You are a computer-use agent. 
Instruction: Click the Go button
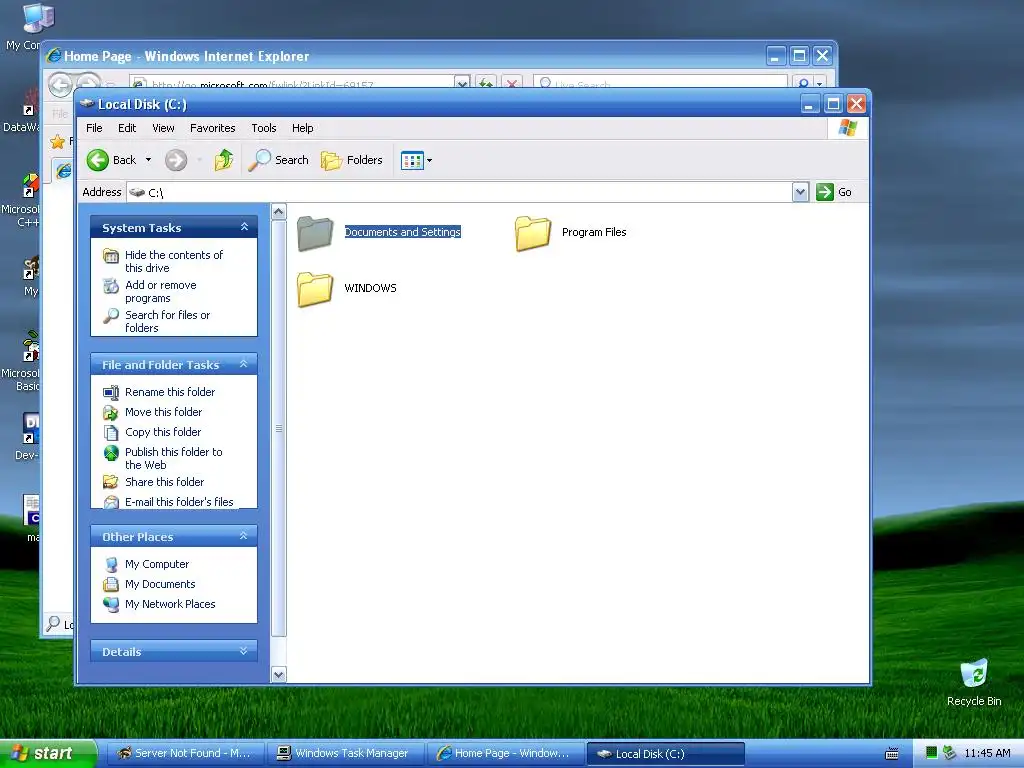tap(834, 192)
